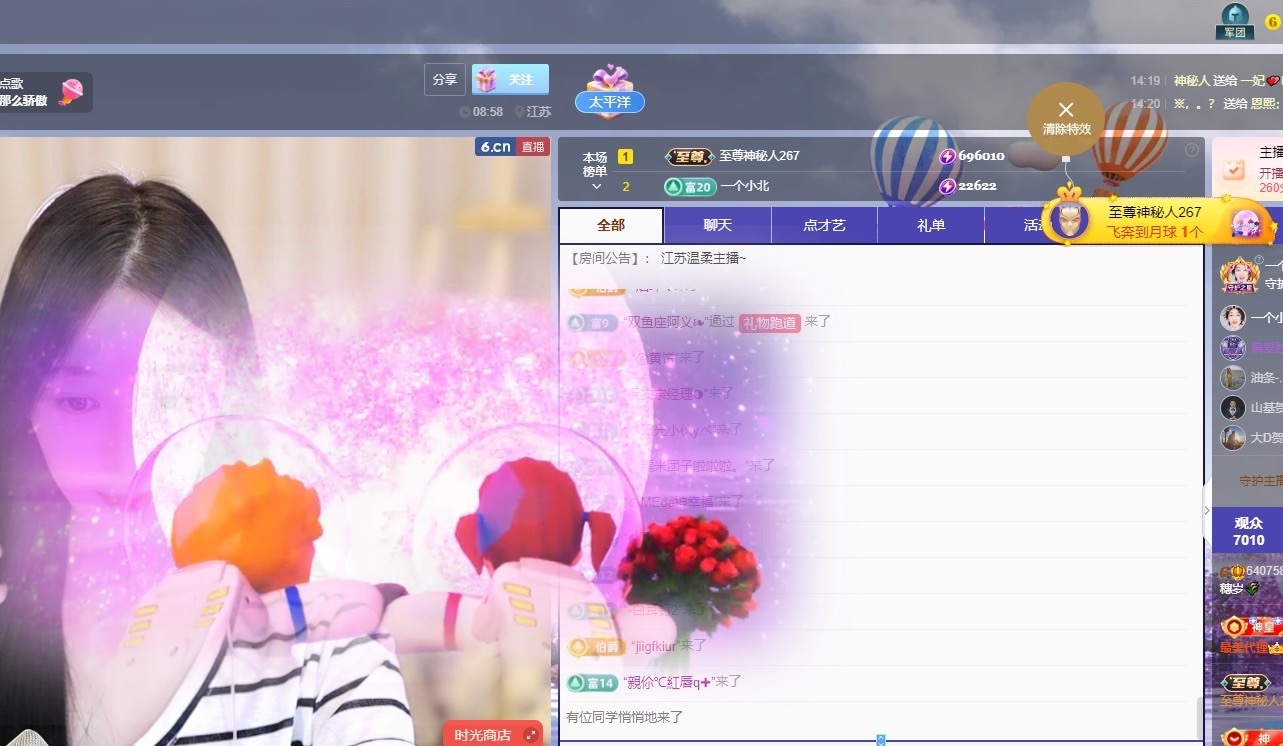The width and height of the screenshot is (1283, 746).
Task: Open the 礼单 gift list tab
Action: pos(931,225)
